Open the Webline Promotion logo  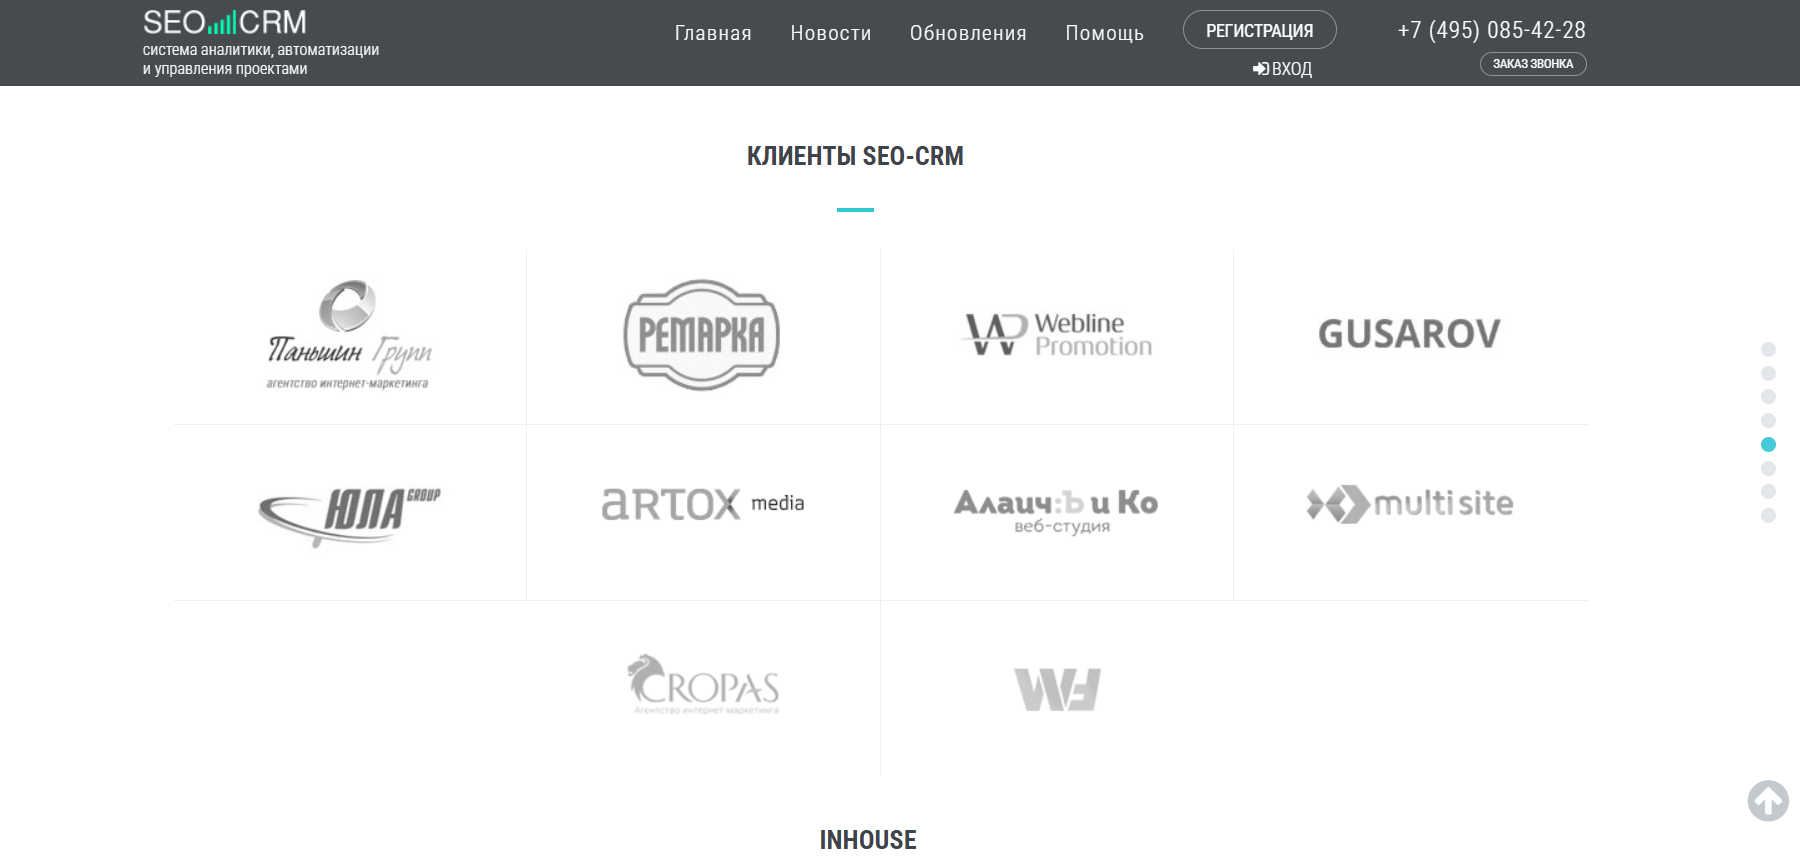pos(1057,335)
